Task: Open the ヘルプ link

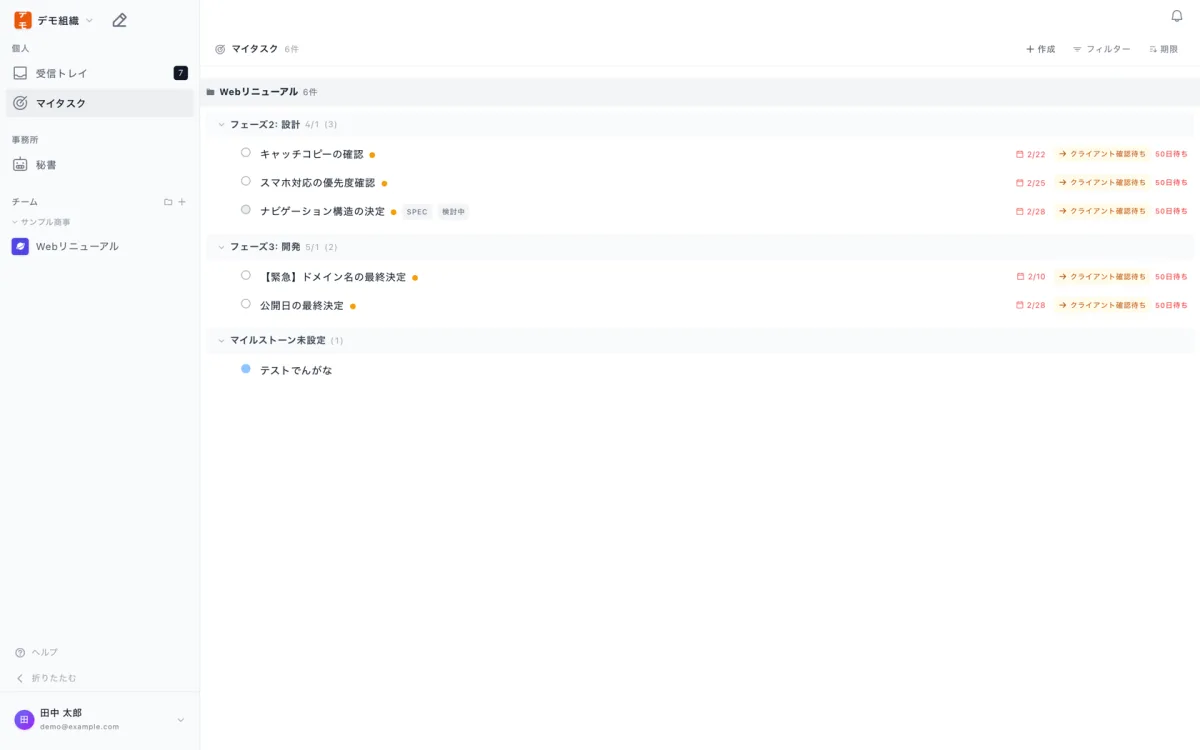Action: (x=37, y=652)
